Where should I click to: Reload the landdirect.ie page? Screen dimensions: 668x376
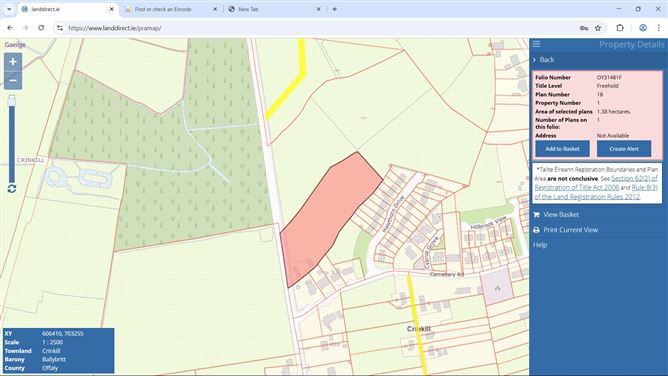pyautogui.click(x=41, y=28)
